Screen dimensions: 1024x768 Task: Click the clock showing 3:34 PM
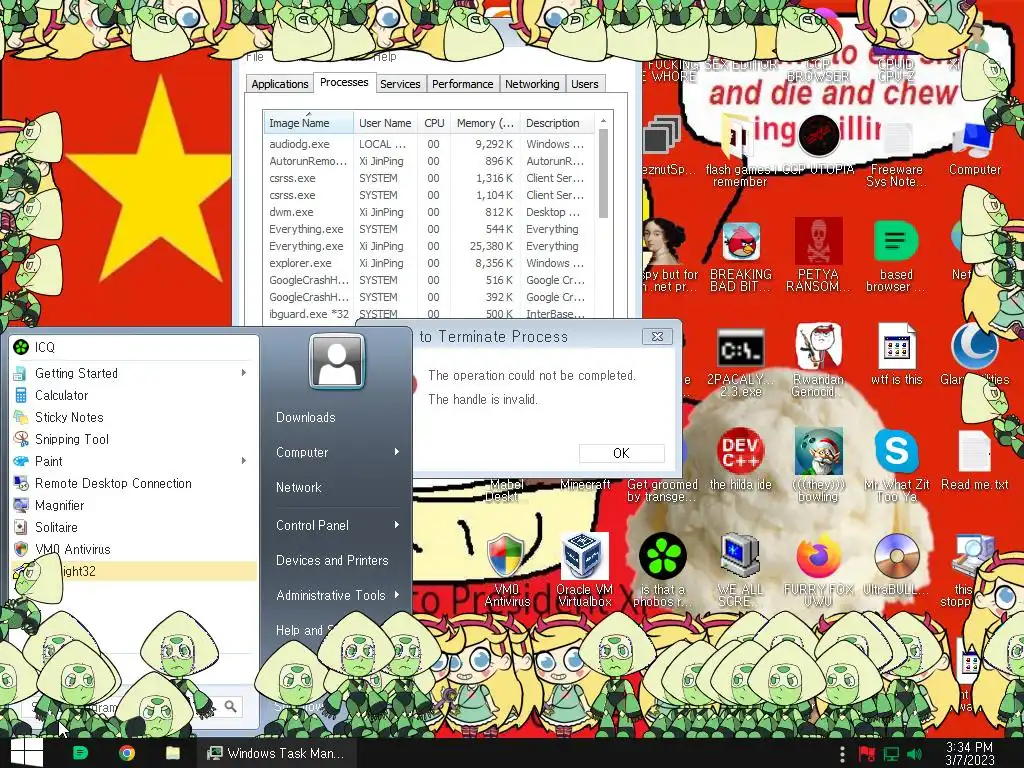[970, 754]
